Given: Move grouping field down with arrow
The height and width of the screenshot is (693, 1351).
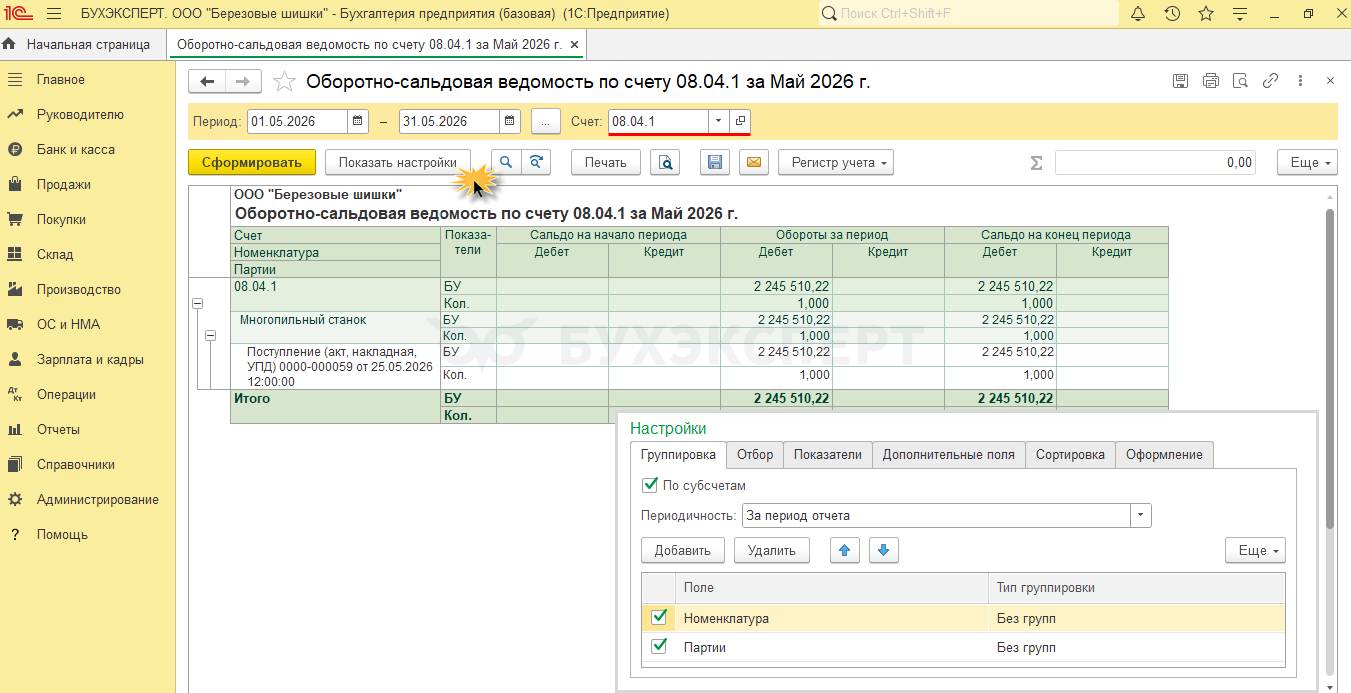Looking at the screenshot, I should [x=885, y=550].
